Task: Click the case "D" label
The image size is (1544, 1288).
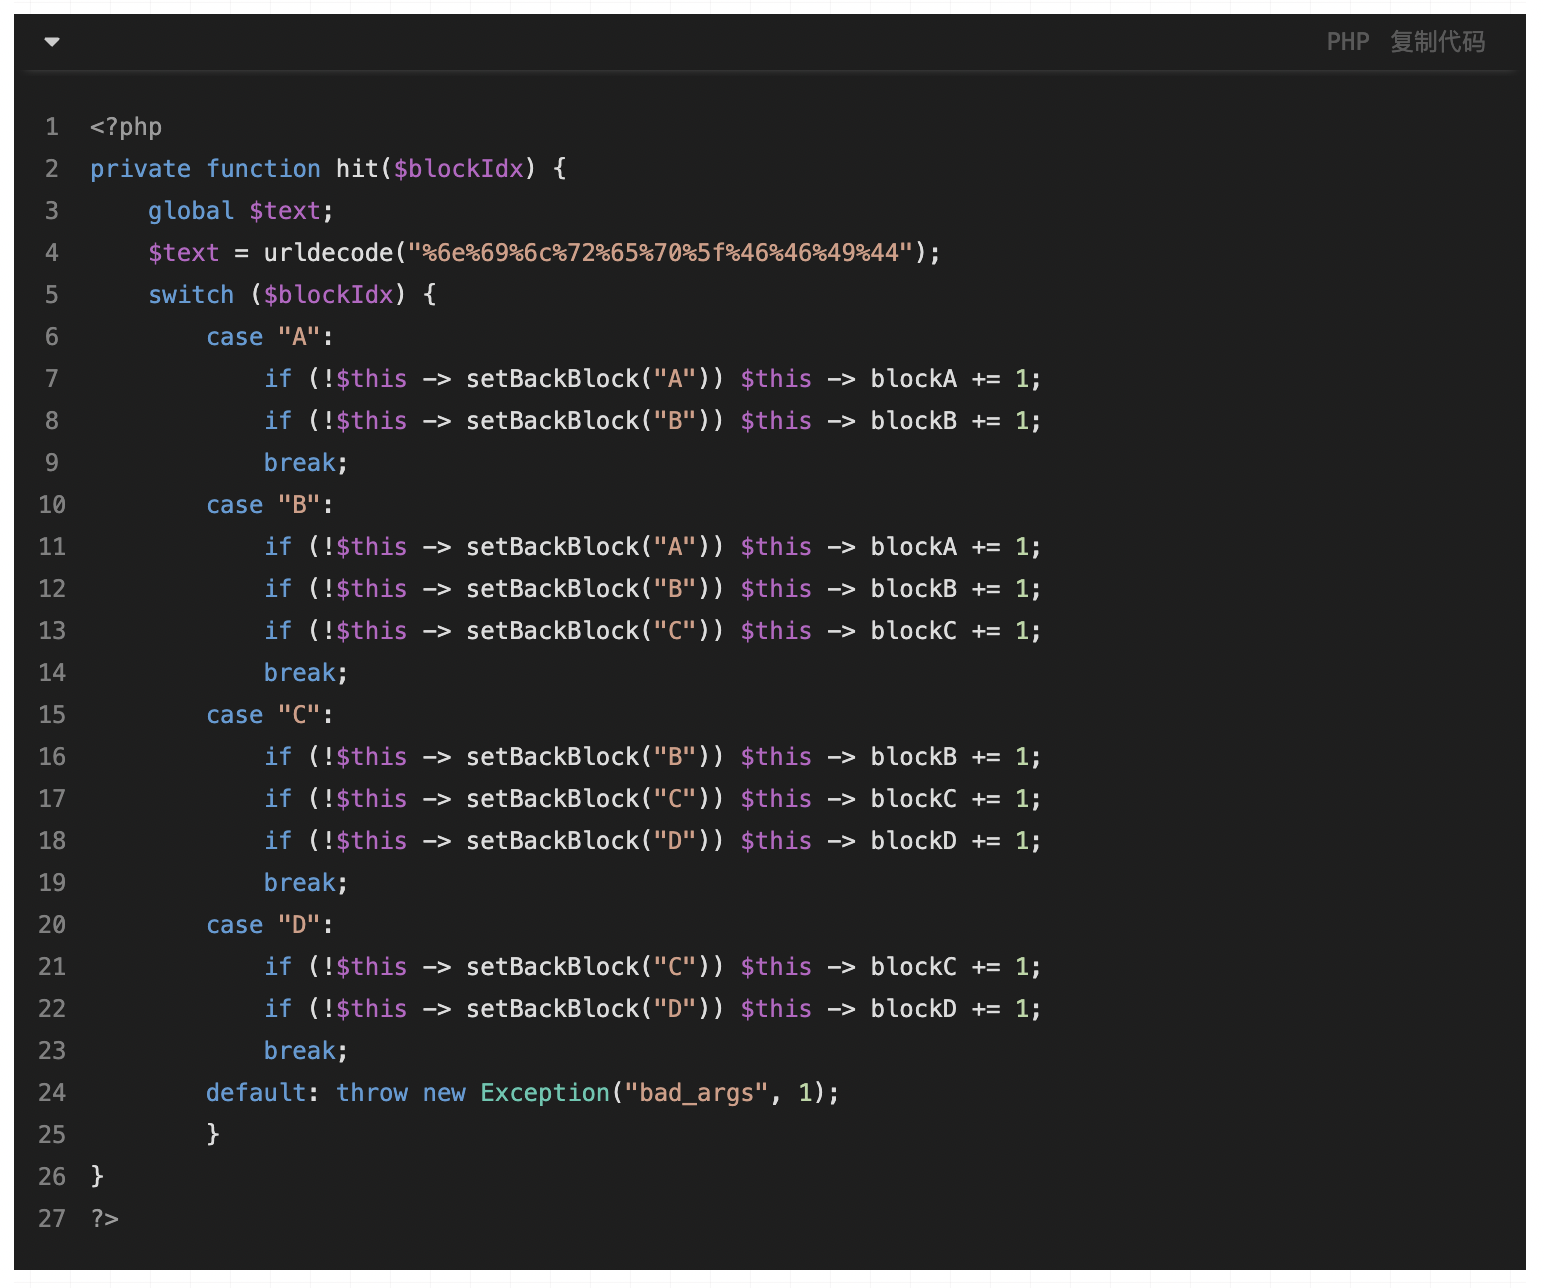Action: 268,925
